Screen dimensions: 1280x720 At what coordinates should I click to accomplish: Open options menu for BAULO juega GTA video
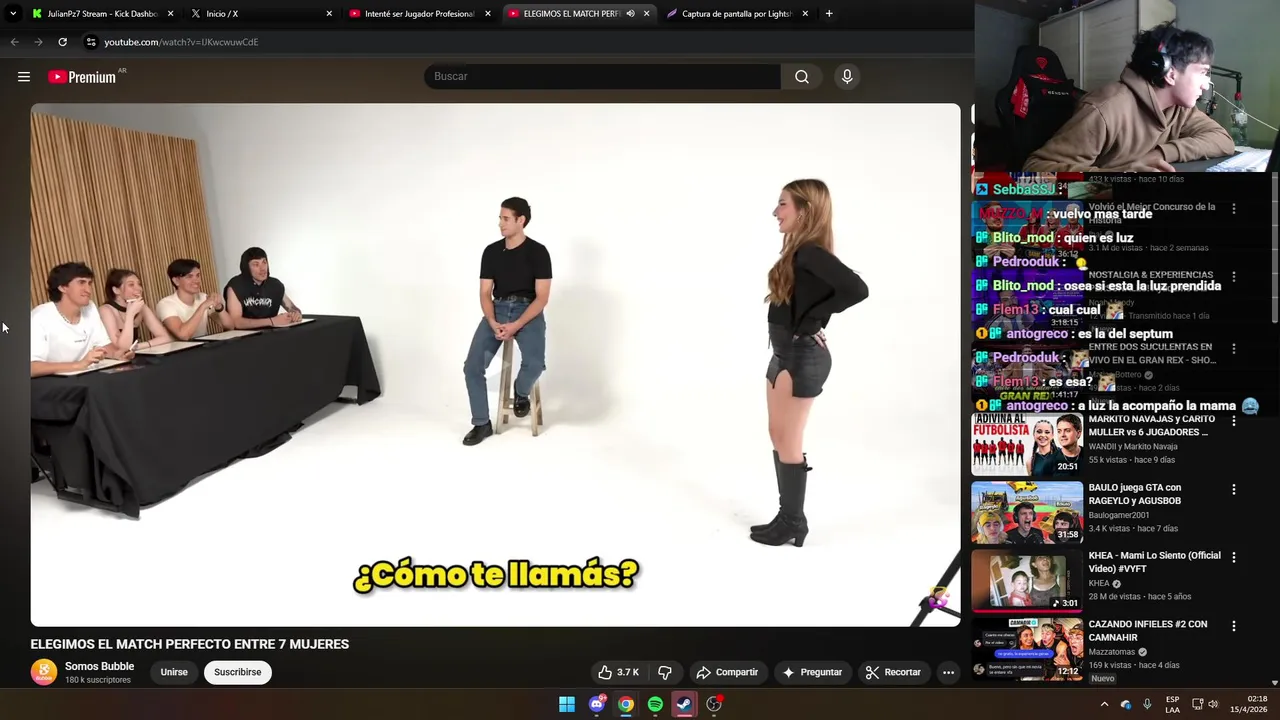[1233, 489]
